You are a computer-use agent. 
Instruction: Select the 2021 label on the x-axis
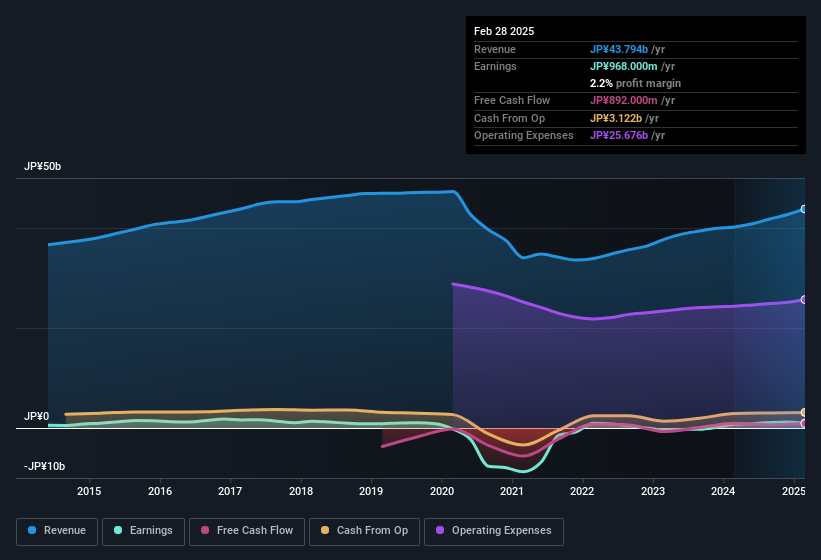(x=512, y=491)
